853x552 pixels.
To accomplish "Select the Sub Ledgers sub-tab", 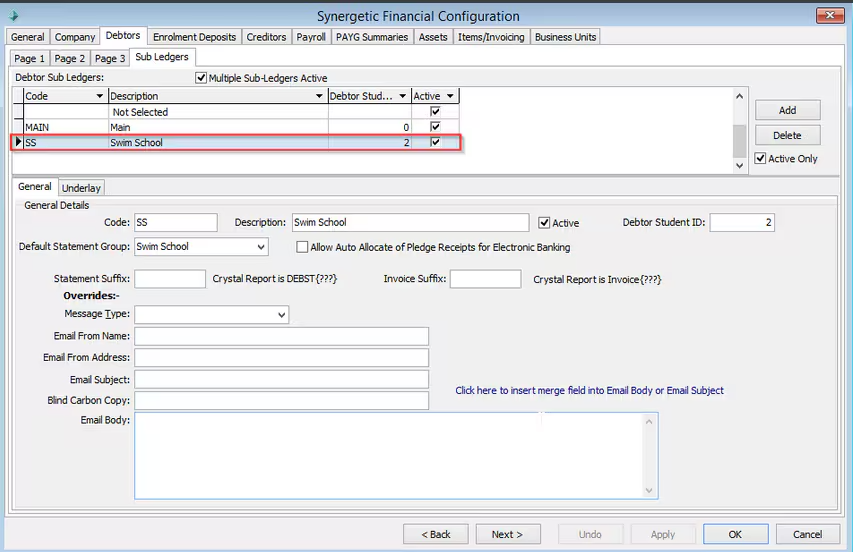I will pos(162,57).
